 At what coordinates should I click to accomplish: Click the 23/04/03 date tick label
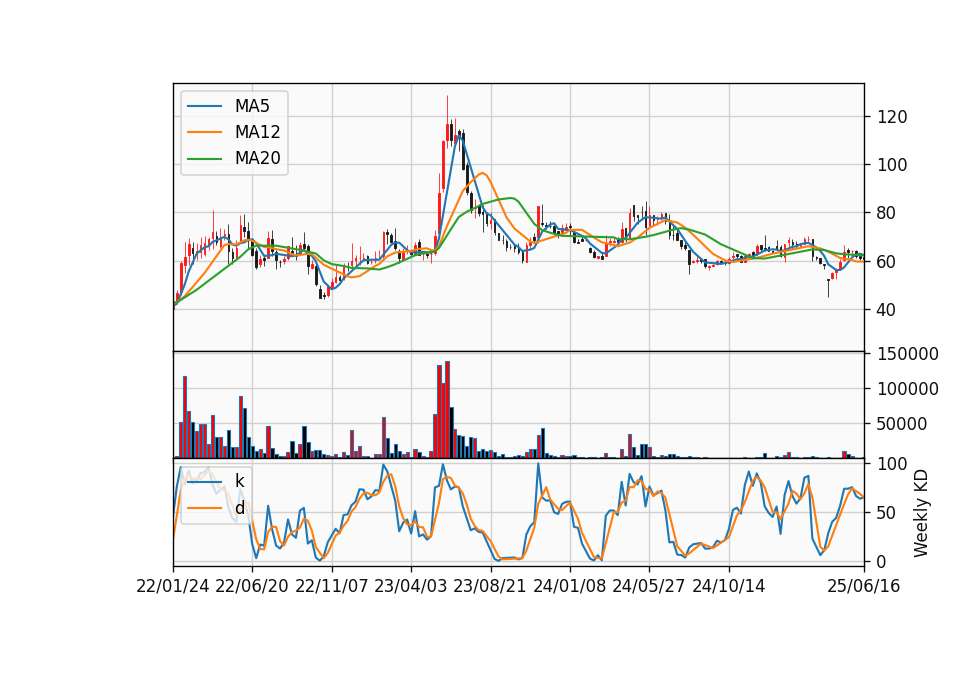[x=411, y=586]
